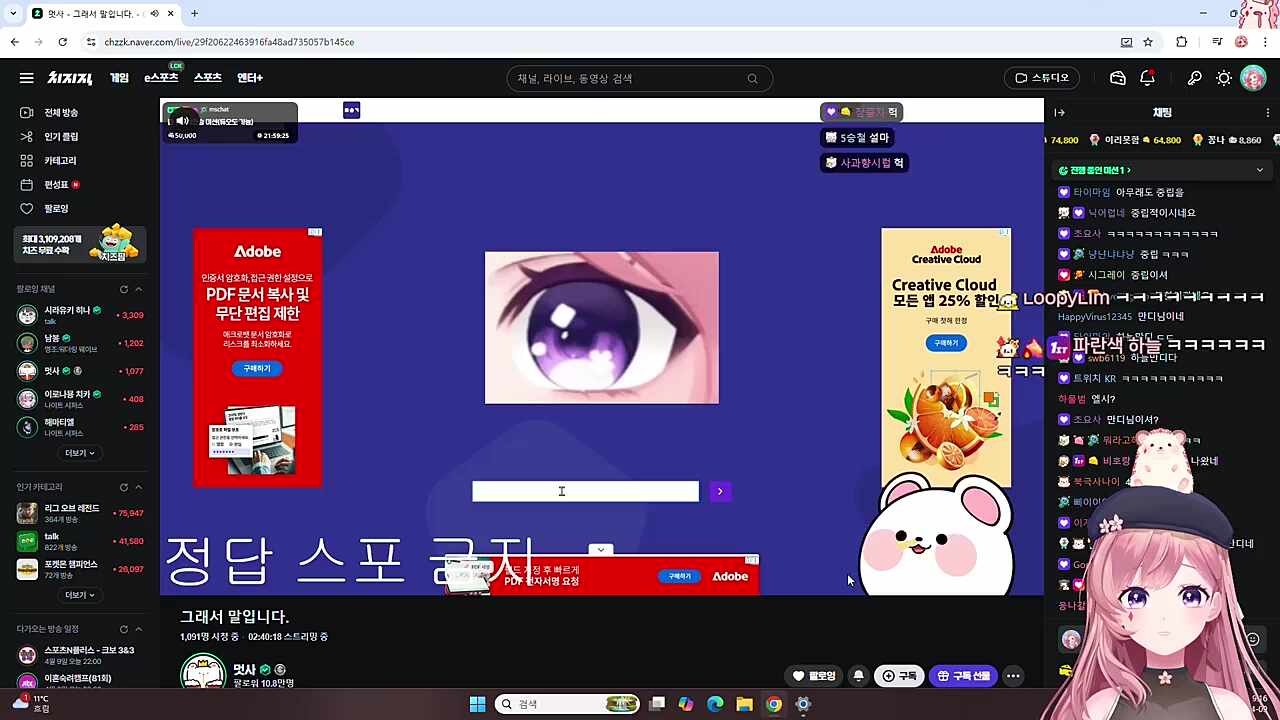Open the 엔터+ tab in the top navigation
1280x720 pixels.
(250, 78)
